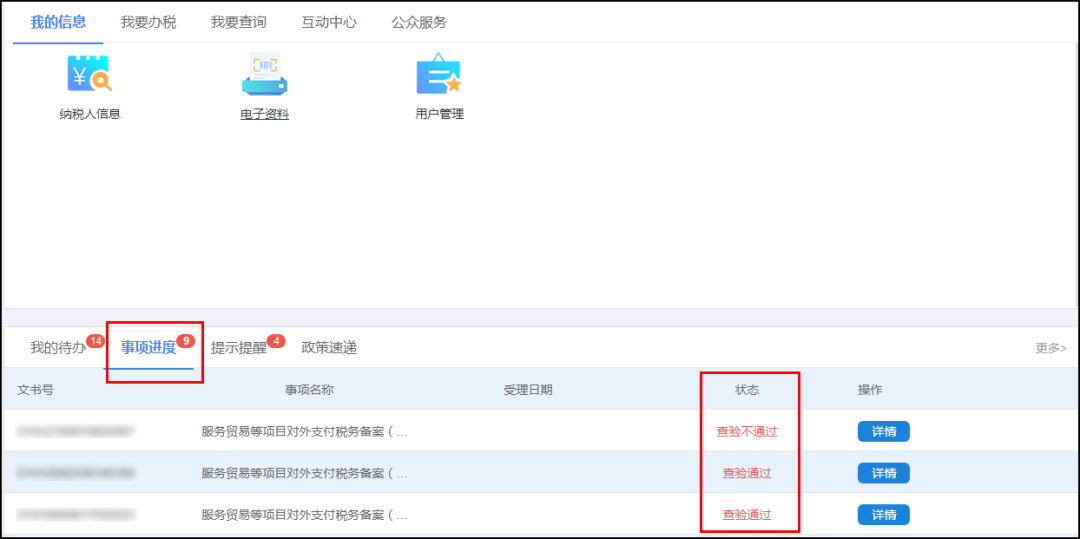Click the 更多> link
The image size is (1080, 539).
(x=1050, y=348)
